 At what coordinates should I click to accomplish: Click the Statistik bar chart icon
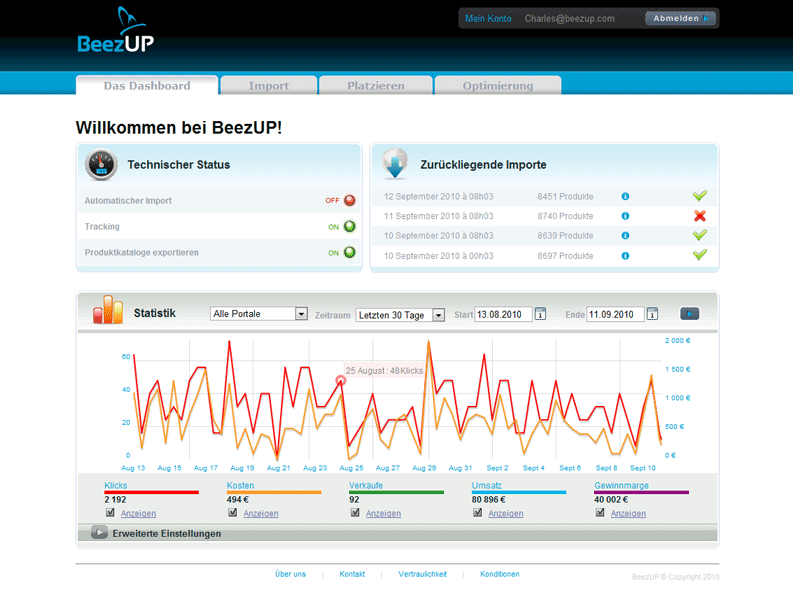click(108, 310)
